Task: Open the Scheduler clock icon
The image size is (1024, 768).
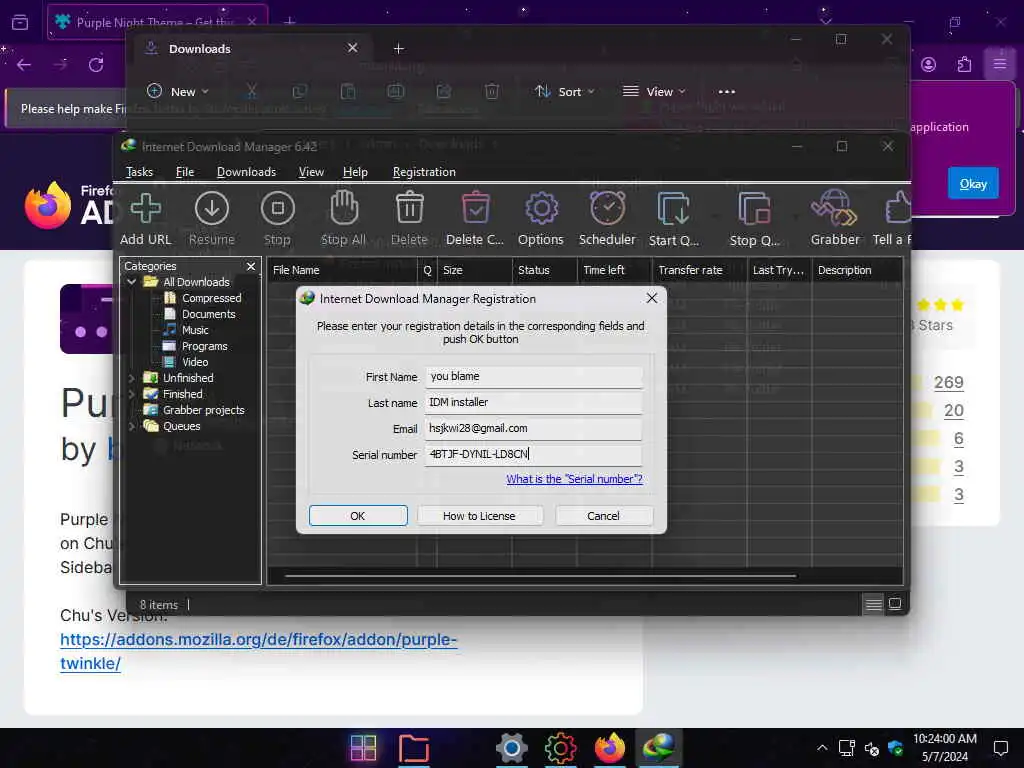Action: (607, 209)
